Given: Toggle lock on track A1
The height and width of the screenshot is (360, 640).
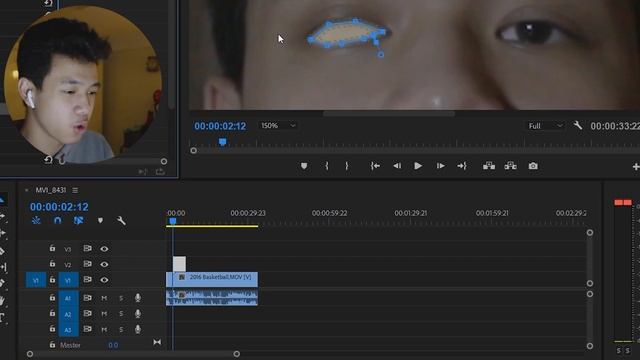Looking at the screenshot, I should (52, 298).
